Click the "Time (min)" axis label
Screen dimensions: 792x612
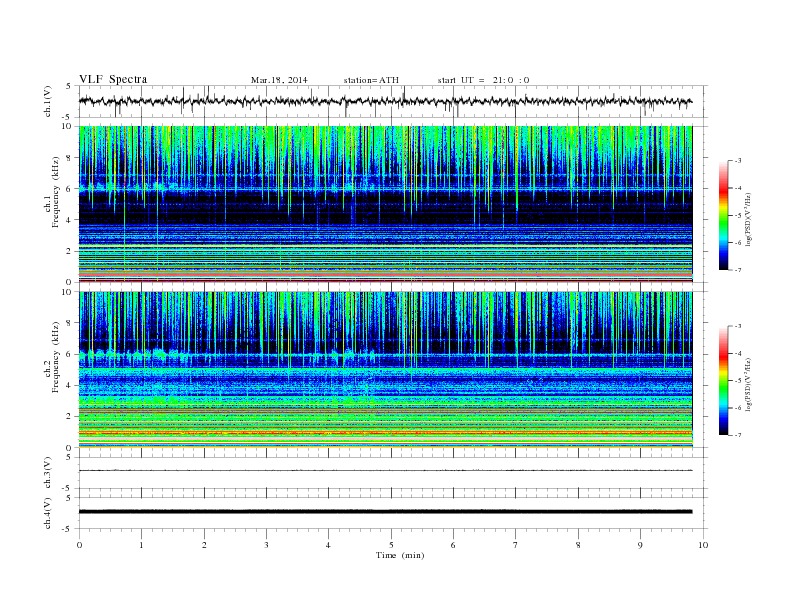point(400,555)
